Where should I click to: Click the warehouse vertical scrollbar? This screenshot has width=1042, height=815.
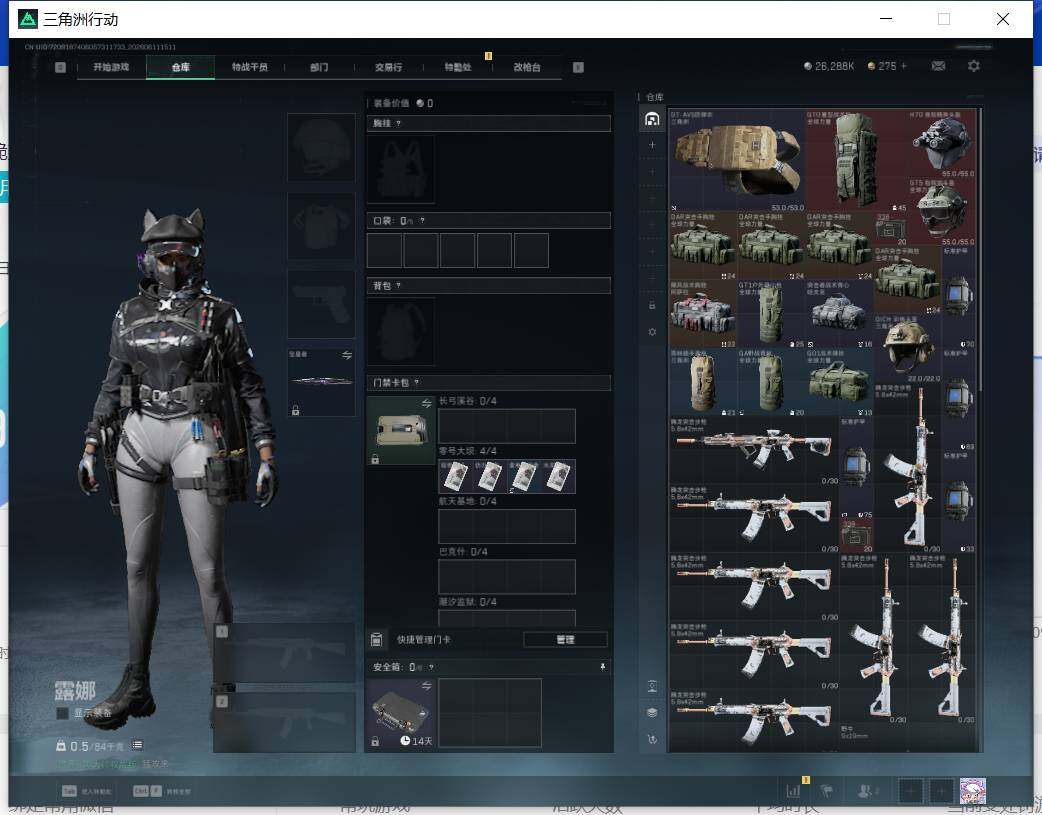pyautogui.click(x=980, y=249)
